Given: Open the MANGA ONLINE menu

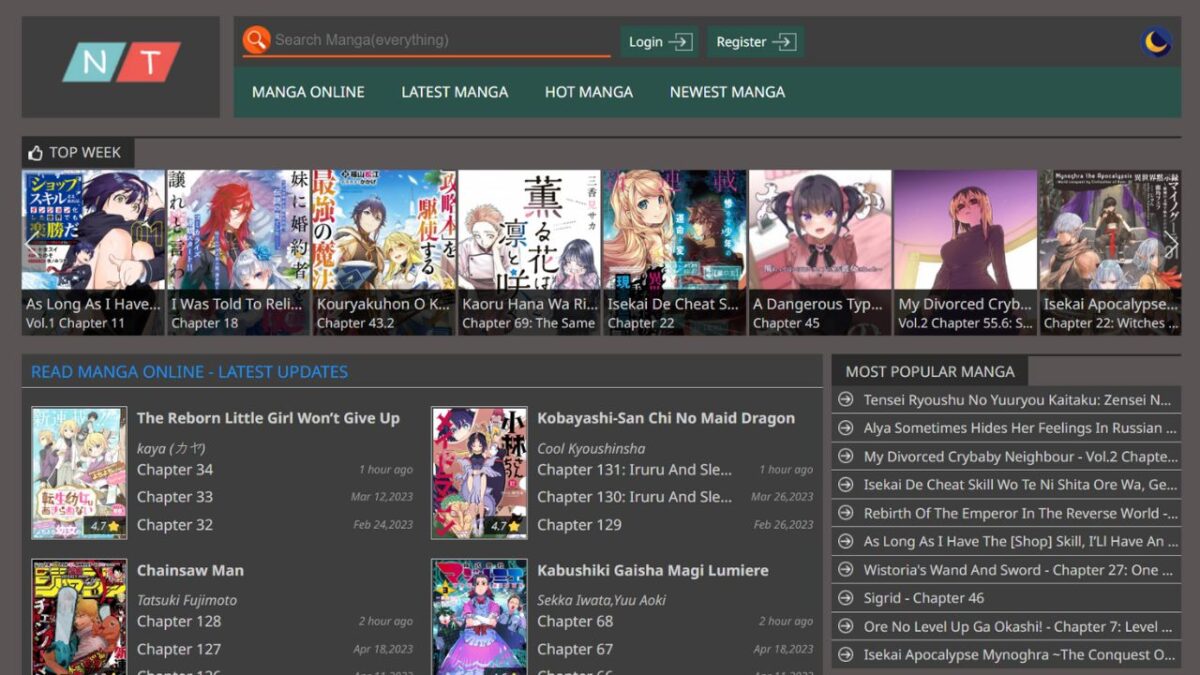Looking at the screenshot, I should pyautogui.click(x=307, y=91).
